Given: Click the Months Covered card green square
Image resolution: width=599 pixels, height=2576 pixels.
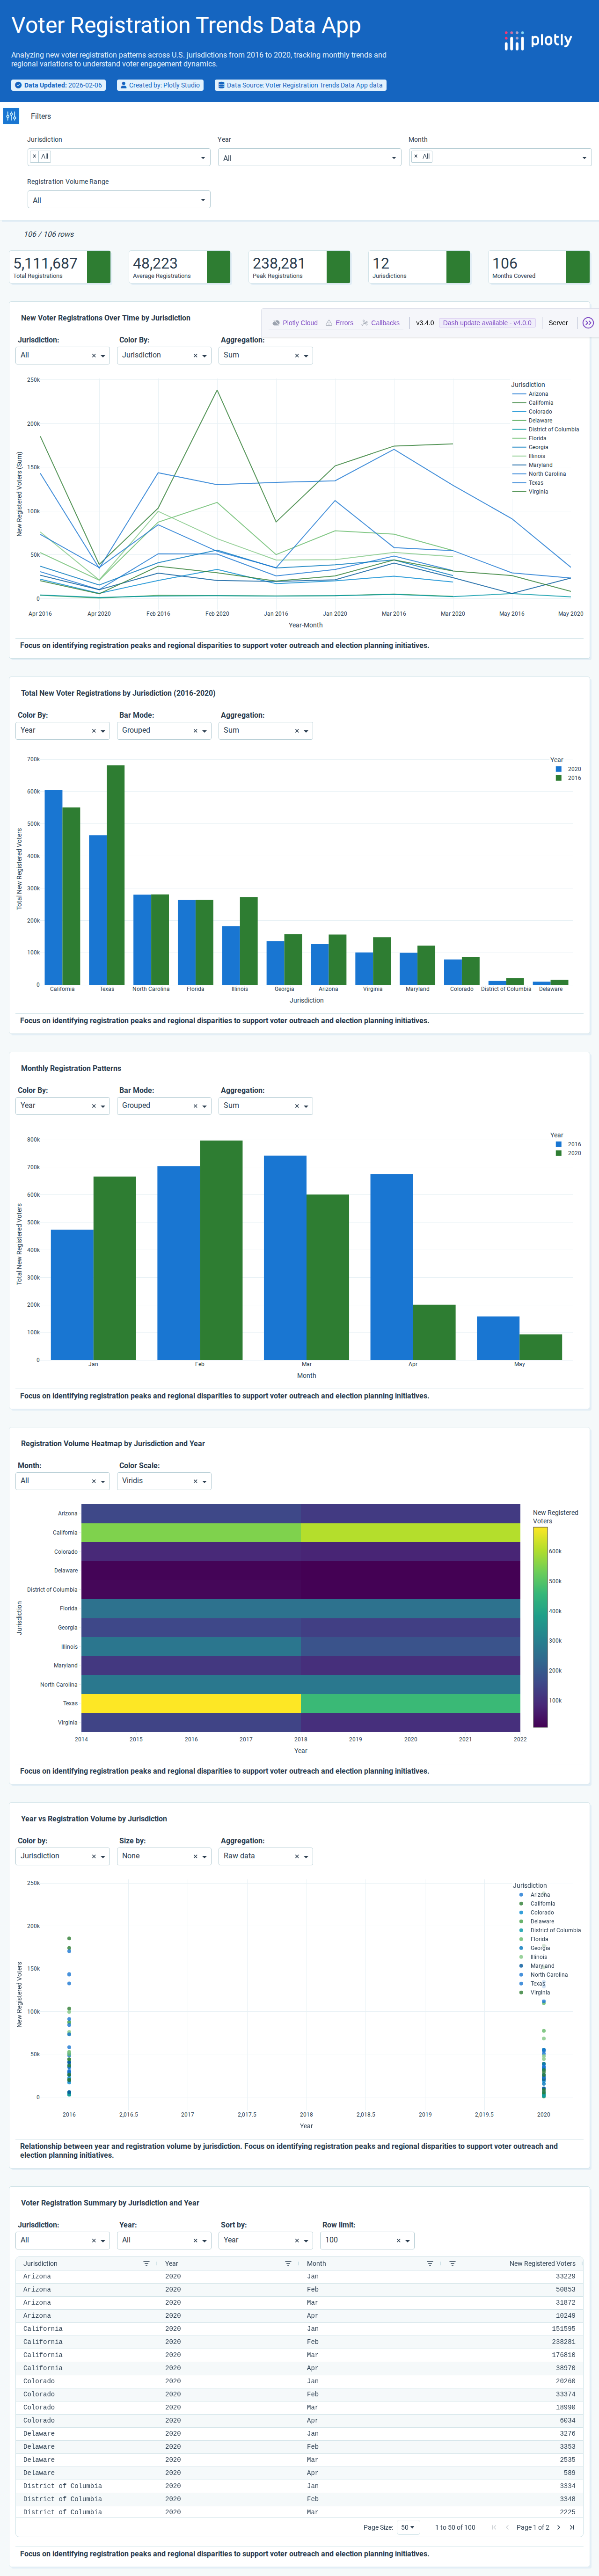Looking at the screenshot, I should [x=578, y=267].
